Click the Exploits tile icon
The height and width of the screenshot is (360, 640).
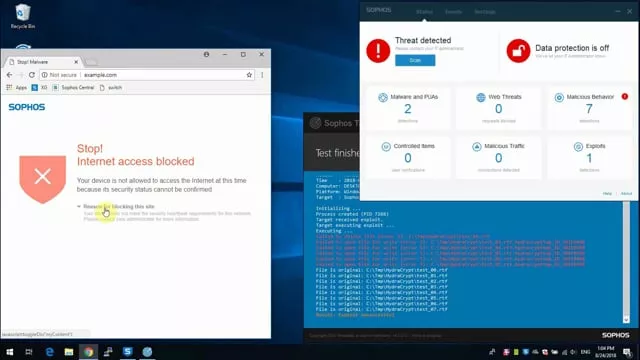tap(578, 147)
